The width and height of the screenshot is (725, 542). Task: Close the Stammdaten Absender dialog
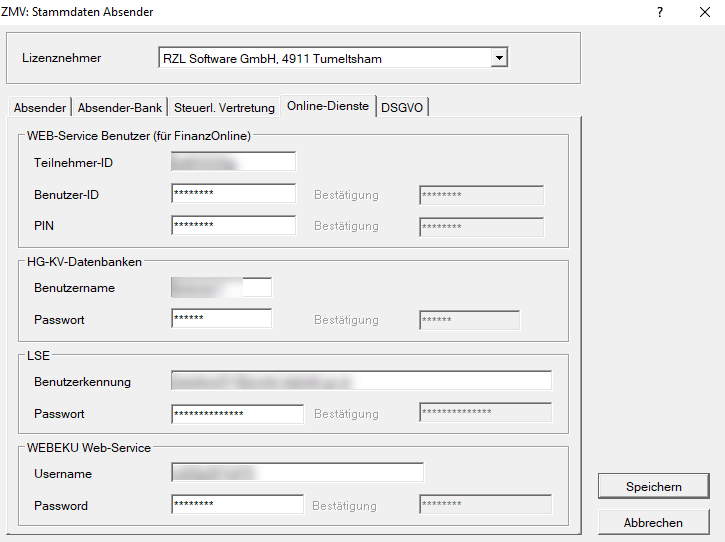[704, 12]
